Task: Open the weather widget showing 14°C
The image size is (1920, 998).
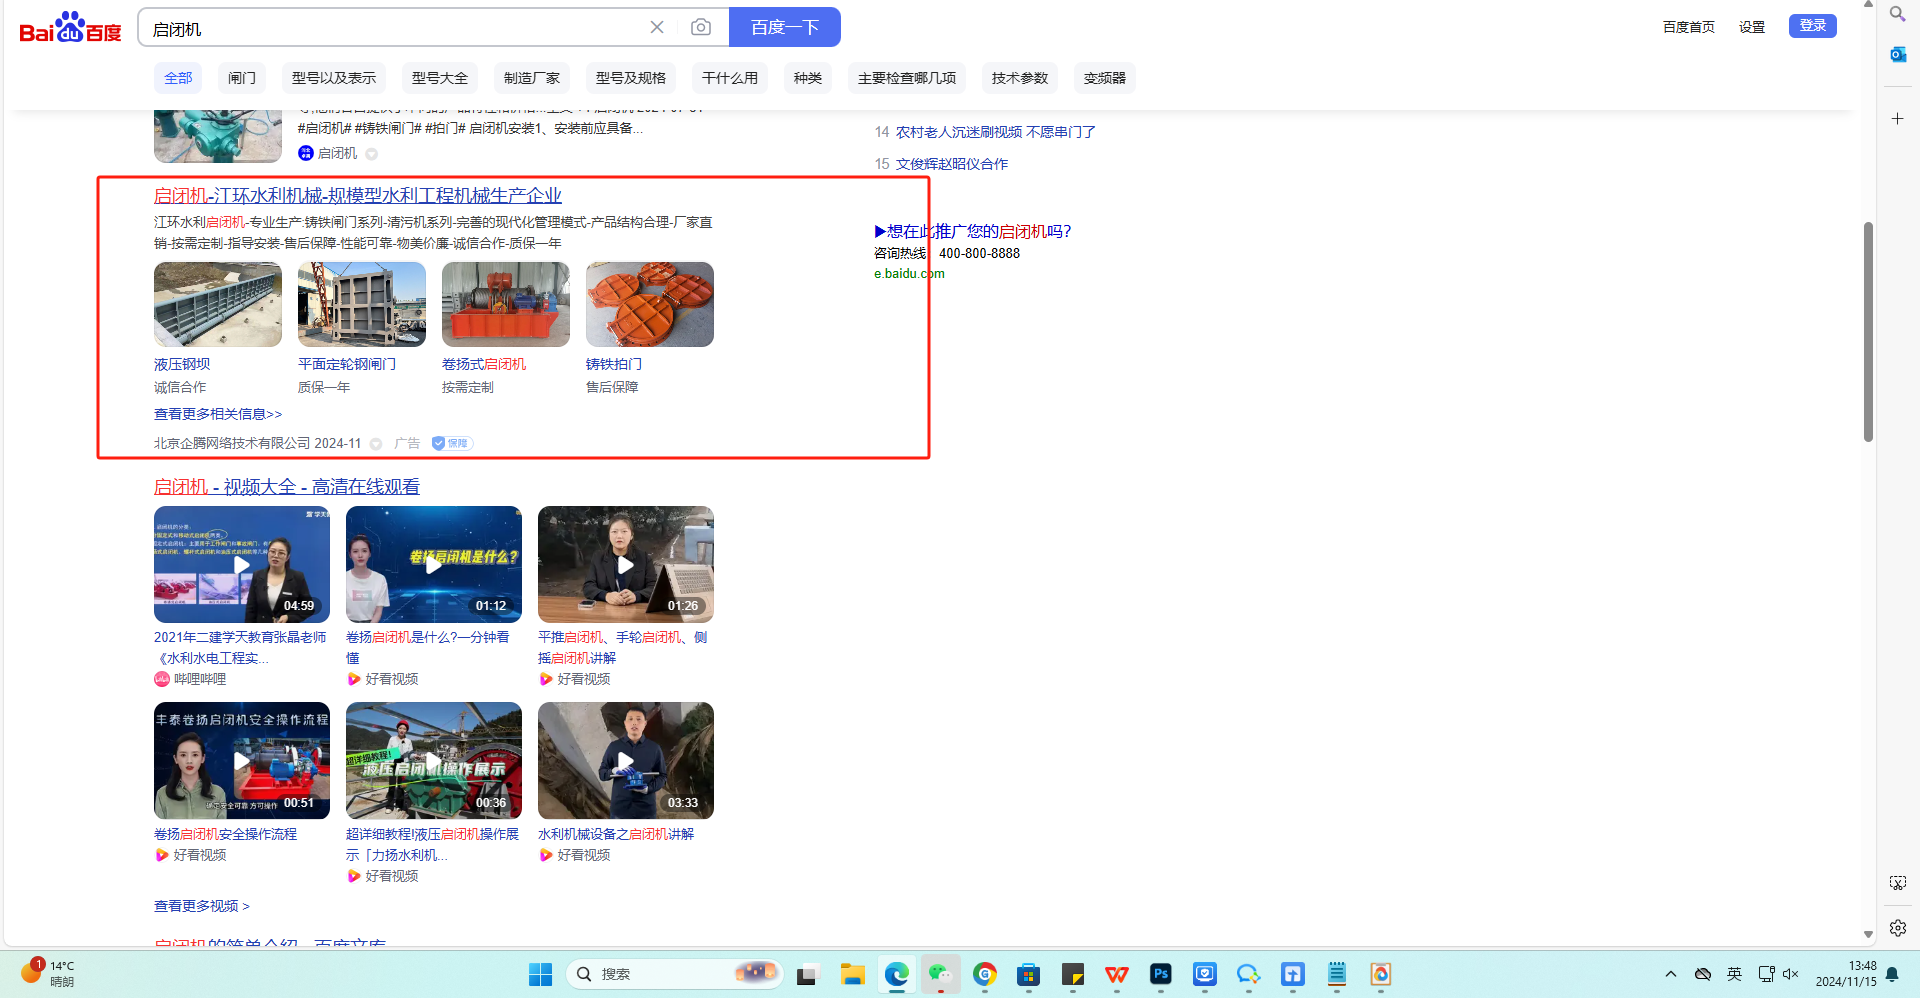Action: (x=49, y=973)
